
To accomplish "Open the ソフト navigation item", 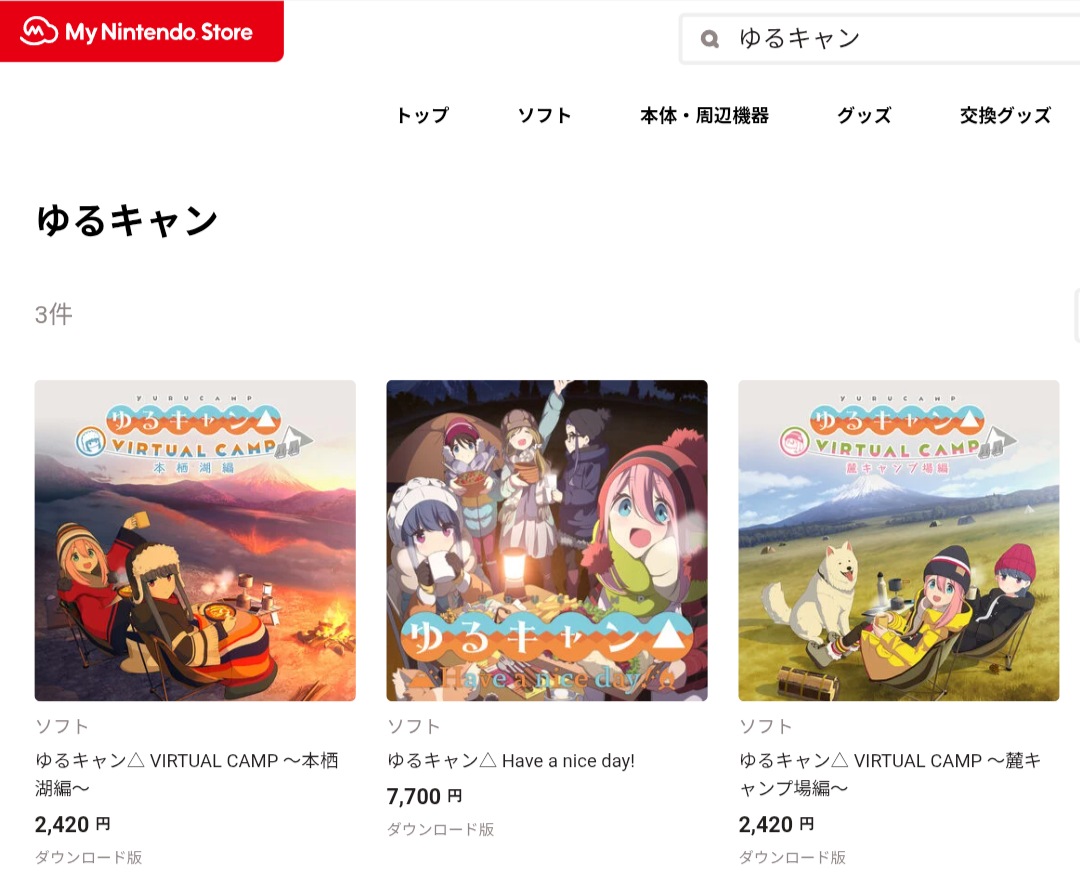I will (544, 115).
